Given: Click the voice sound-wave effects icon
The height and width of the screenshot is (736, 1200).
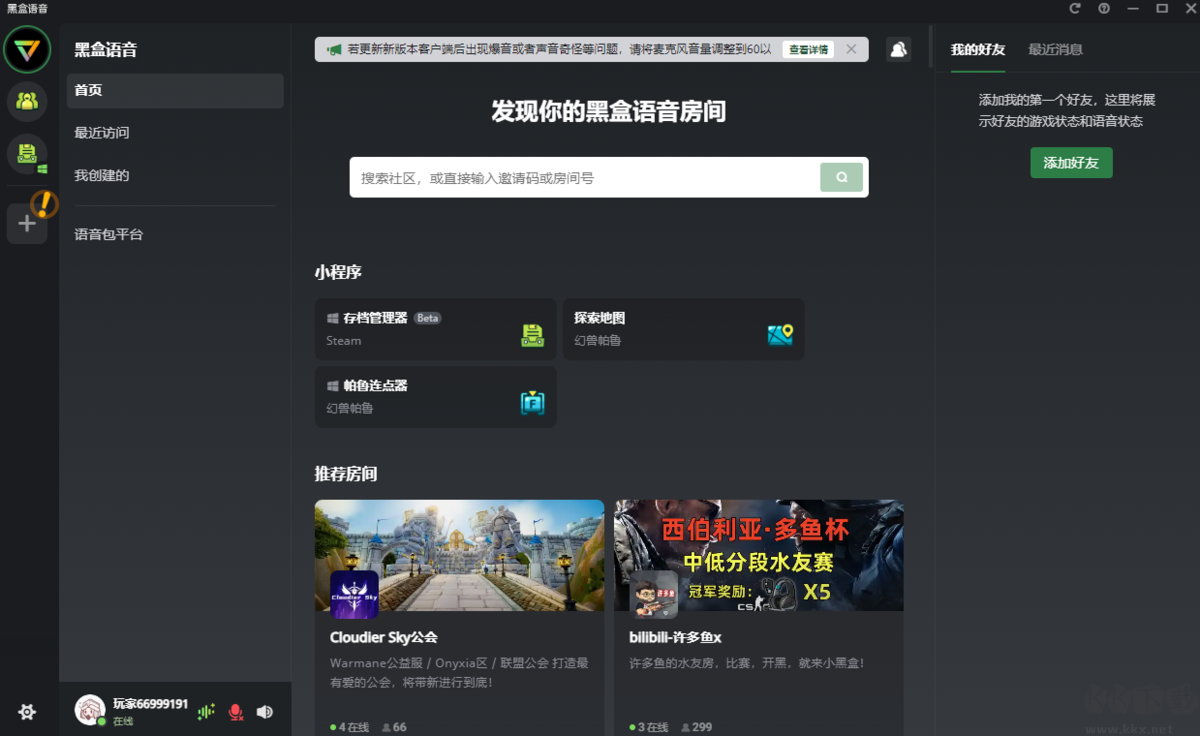Looking at the screenshot, I should tap(205, 711).
